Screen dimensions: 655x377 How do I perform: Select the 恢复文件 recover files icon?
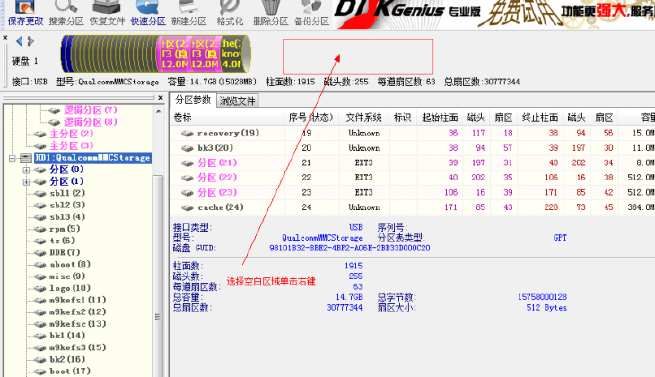[x=107, y=13]
